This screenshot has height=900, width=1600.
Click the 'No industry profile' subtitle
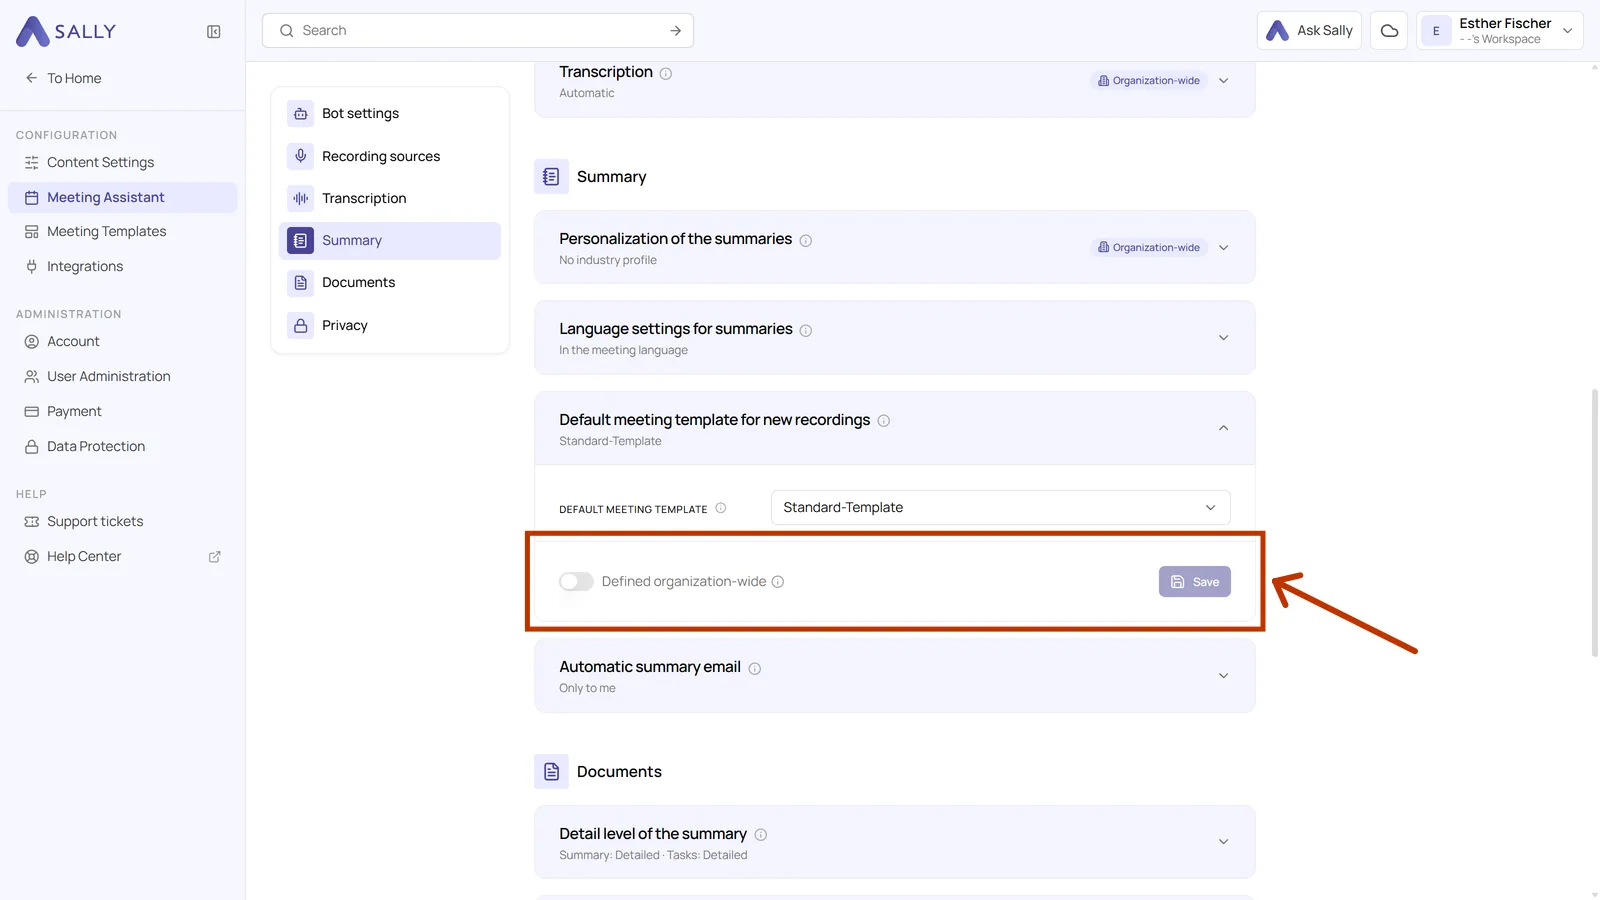[608, 261]
